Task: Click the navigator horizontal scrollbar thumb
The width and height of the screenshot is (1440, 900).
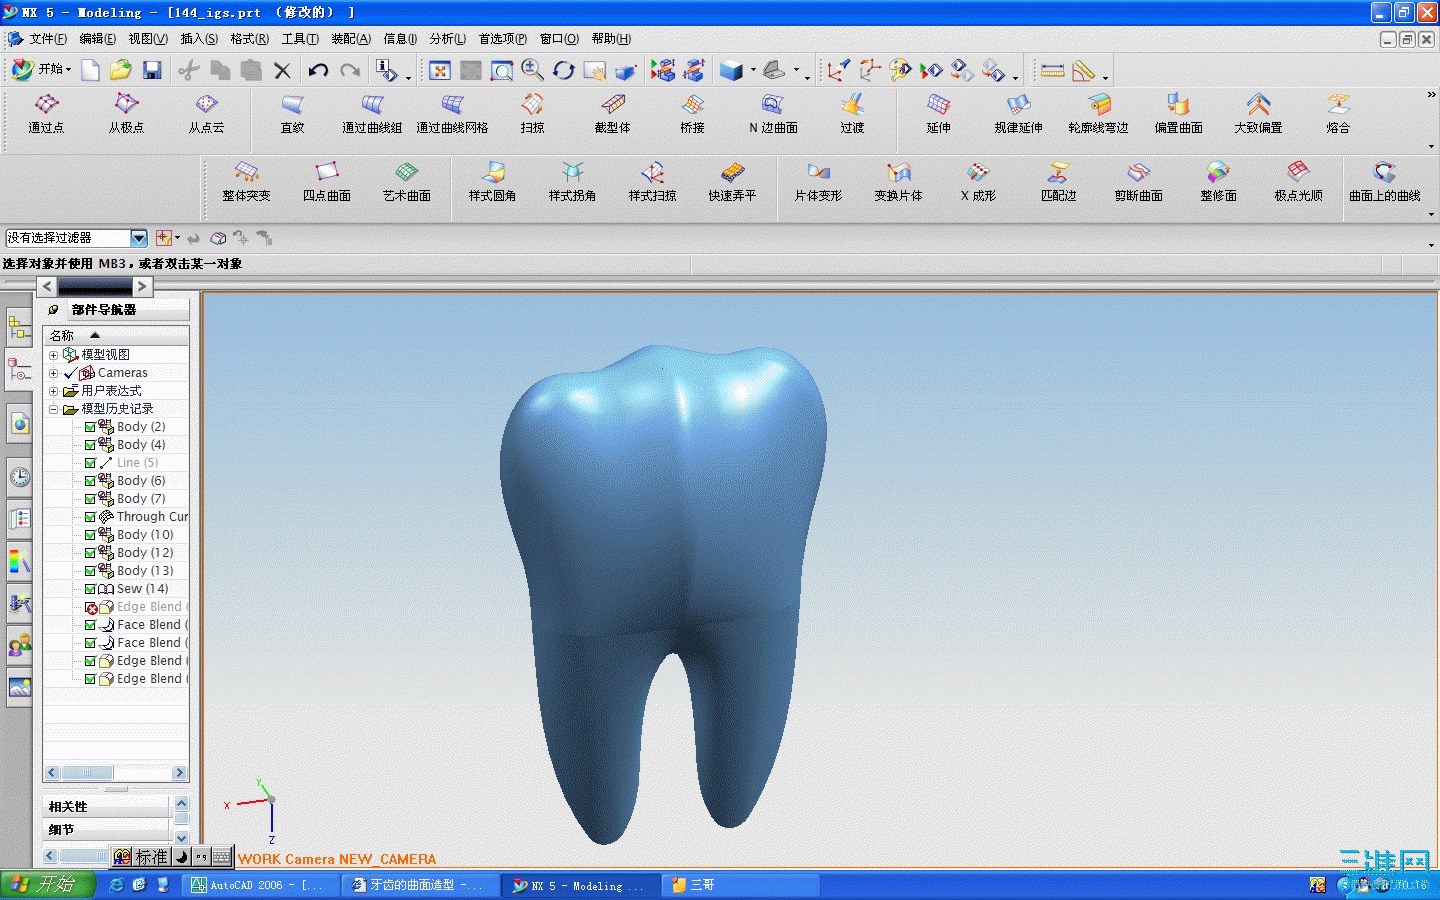Action: pos(87,773)
